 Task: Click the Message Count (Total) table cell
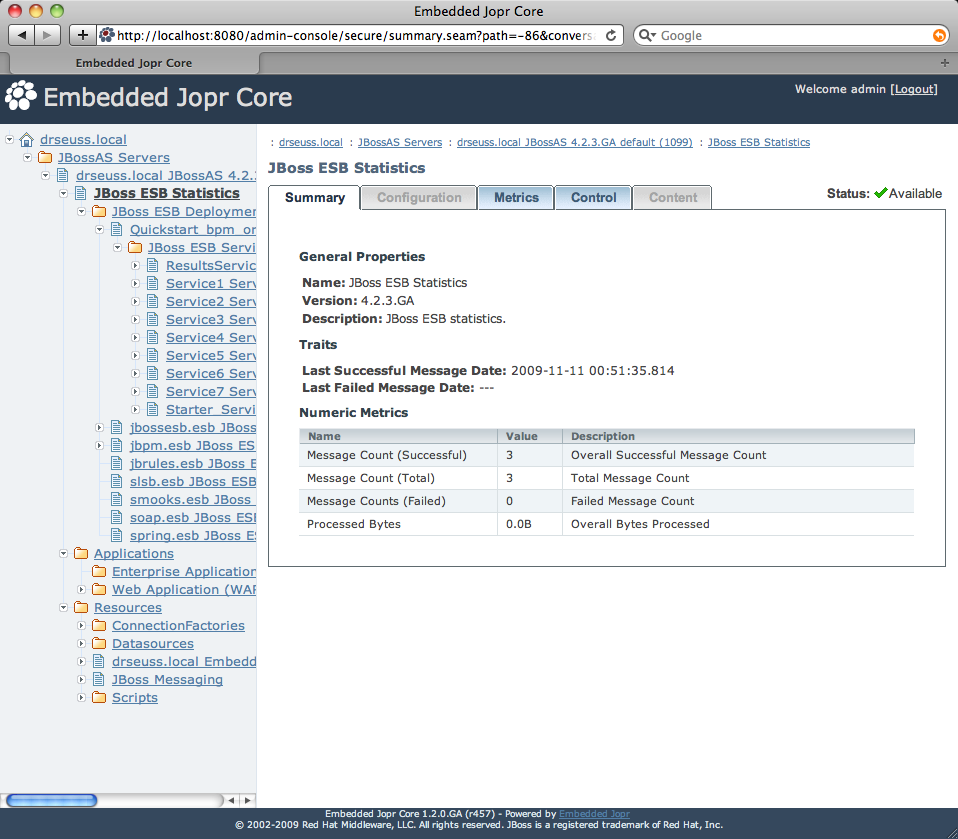tap(398, 478)
